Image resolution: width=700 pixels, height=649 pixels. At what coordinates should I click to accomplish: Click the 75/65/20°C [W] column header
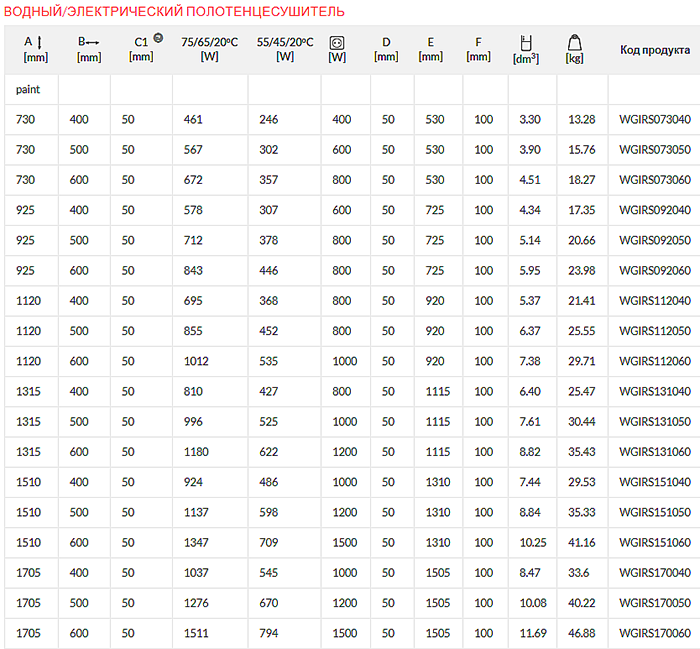[209, 50]
